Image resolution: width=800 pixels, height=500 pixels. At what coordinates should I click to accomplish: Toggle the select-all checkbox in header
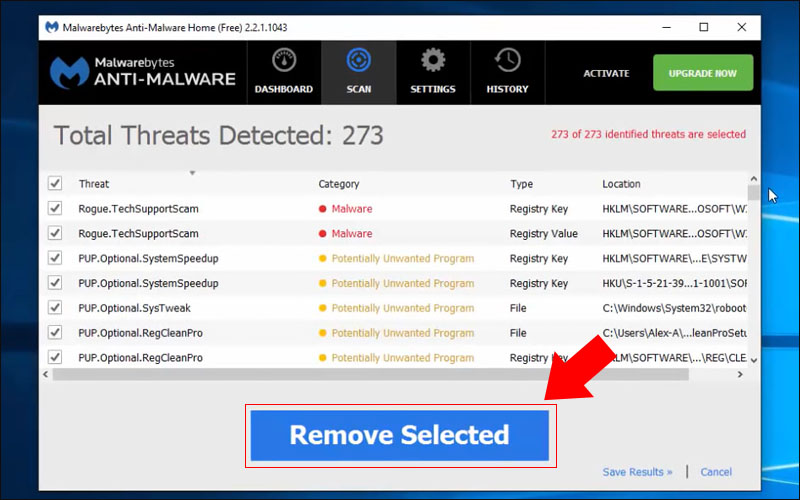coord(55,183)
